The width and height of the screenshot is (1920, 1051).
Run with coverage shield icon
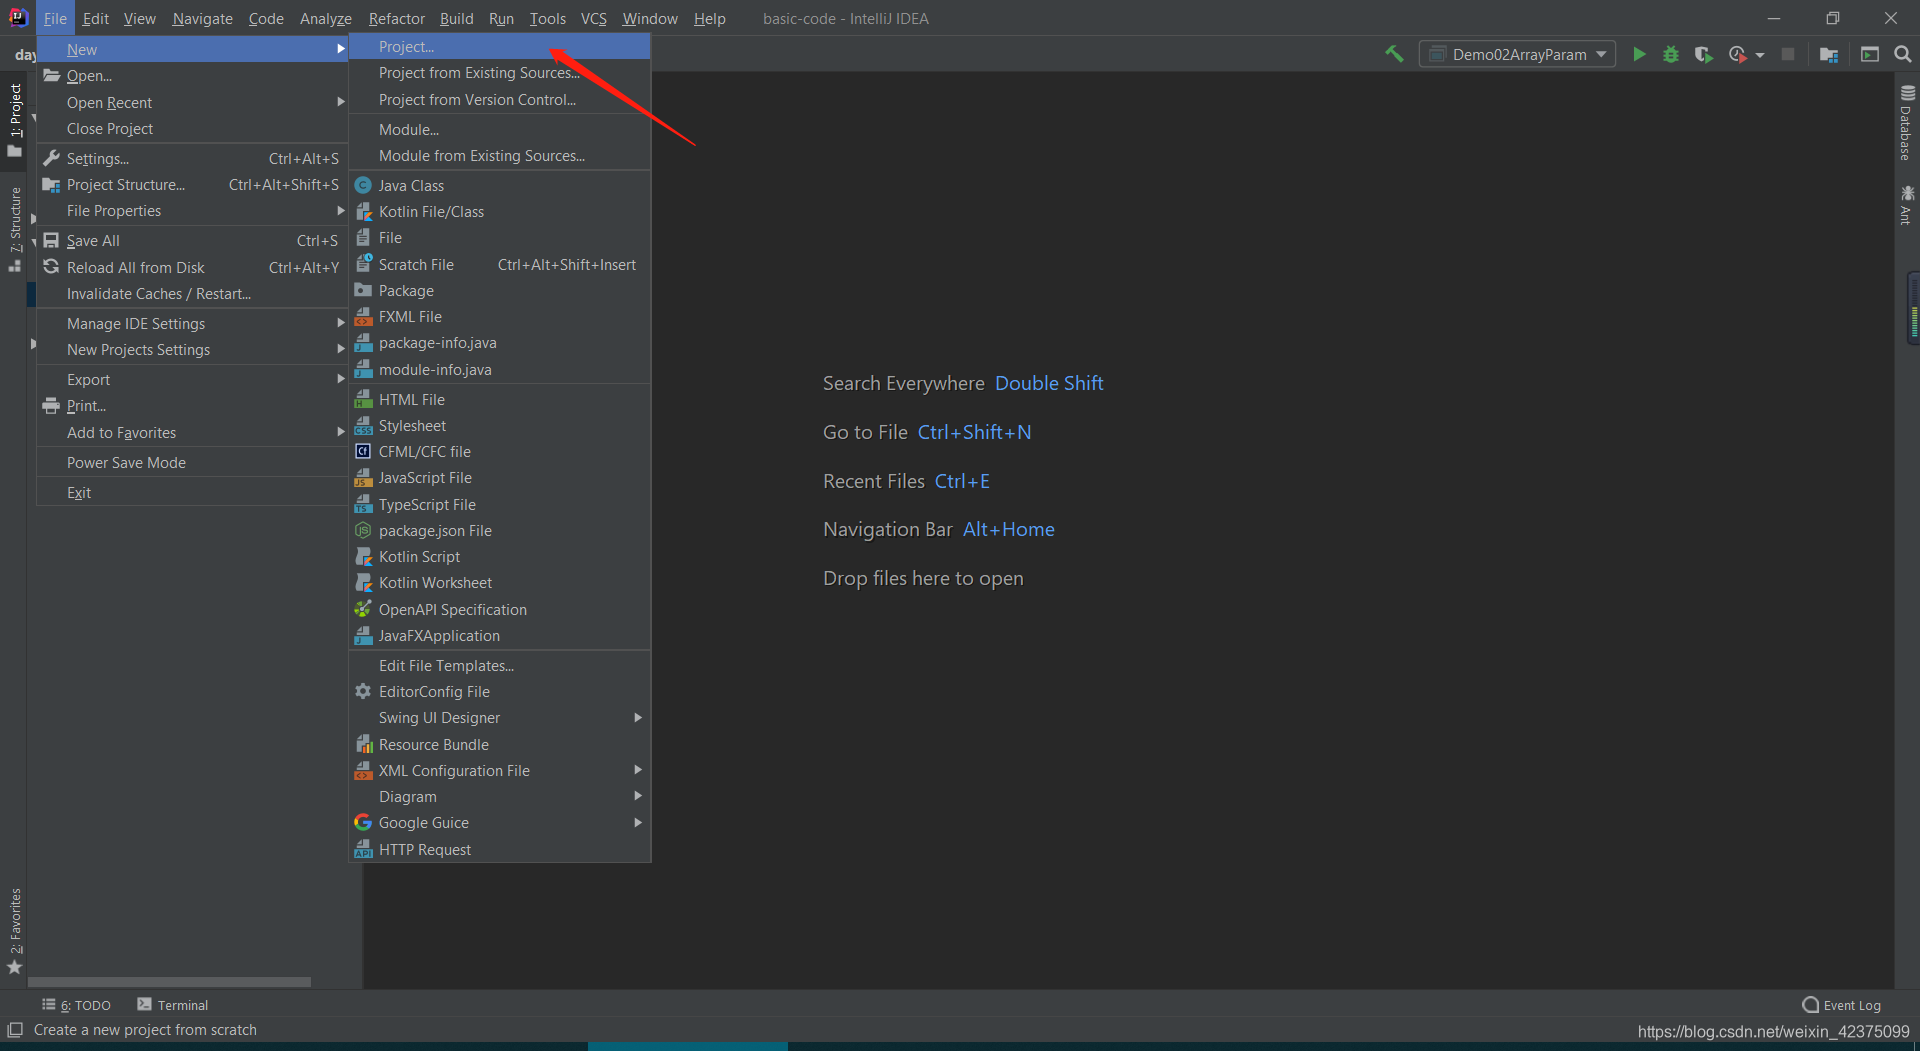coord(1703,54)
